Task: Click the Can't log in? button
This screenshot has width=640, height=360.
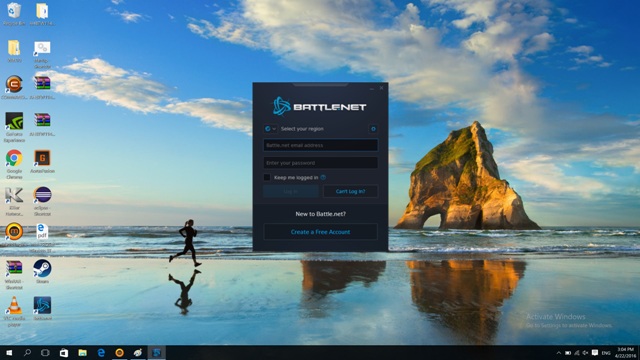Action: point(350,191)
